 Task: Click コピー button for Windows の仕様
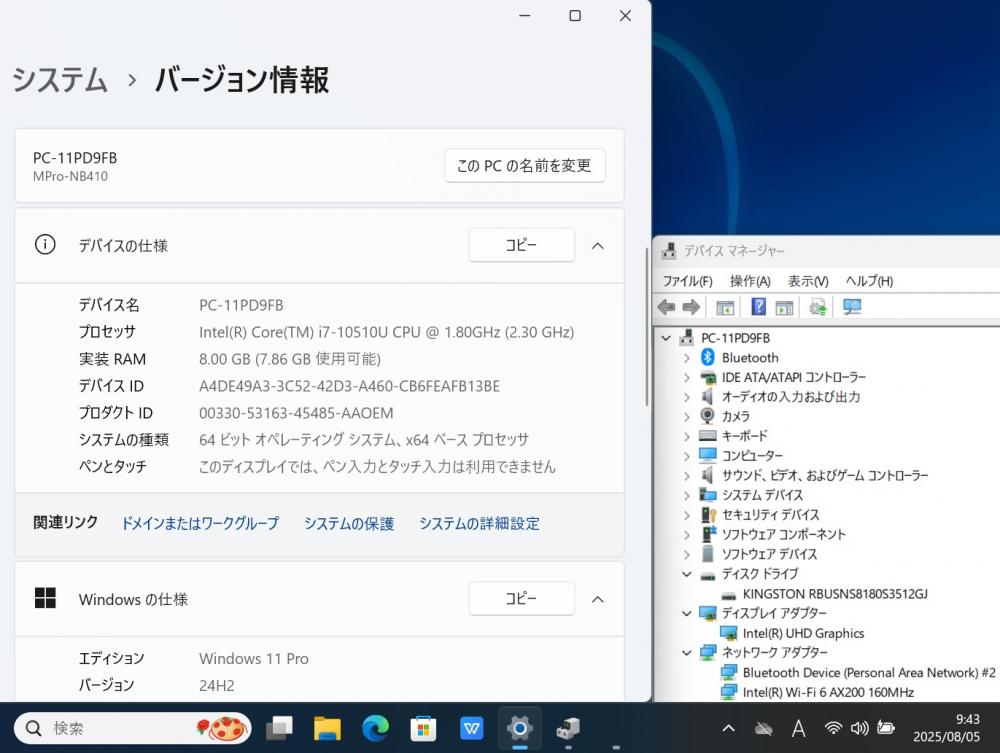(522, 599)
